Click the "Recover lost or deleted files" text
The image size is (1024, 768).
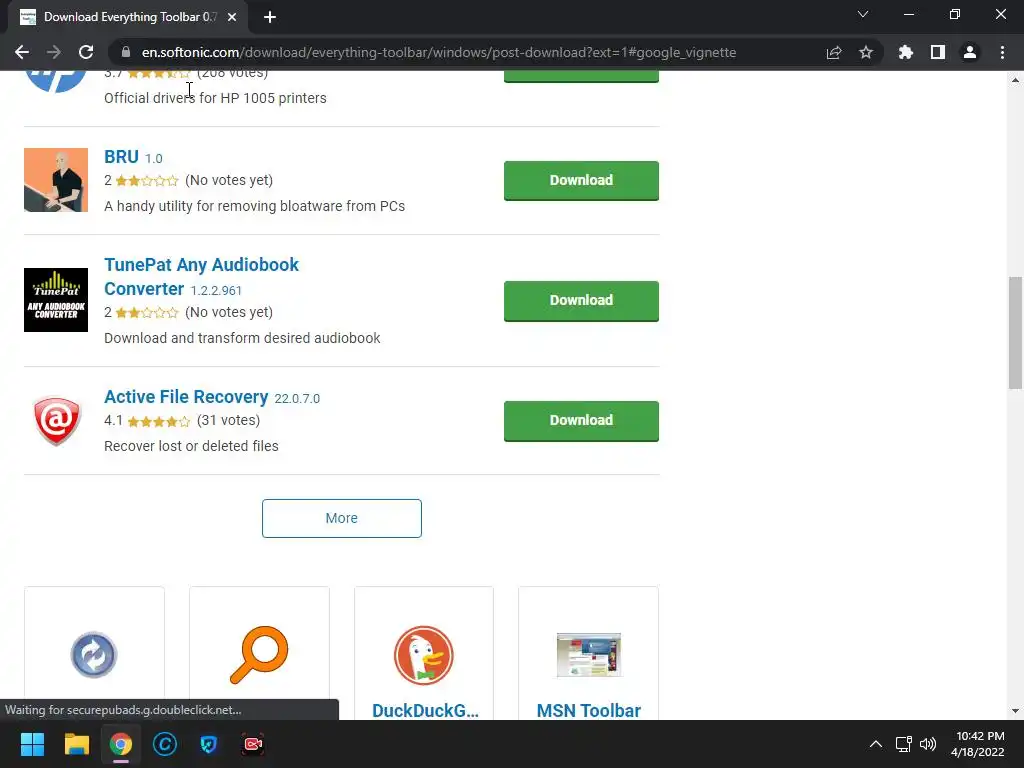191,446
